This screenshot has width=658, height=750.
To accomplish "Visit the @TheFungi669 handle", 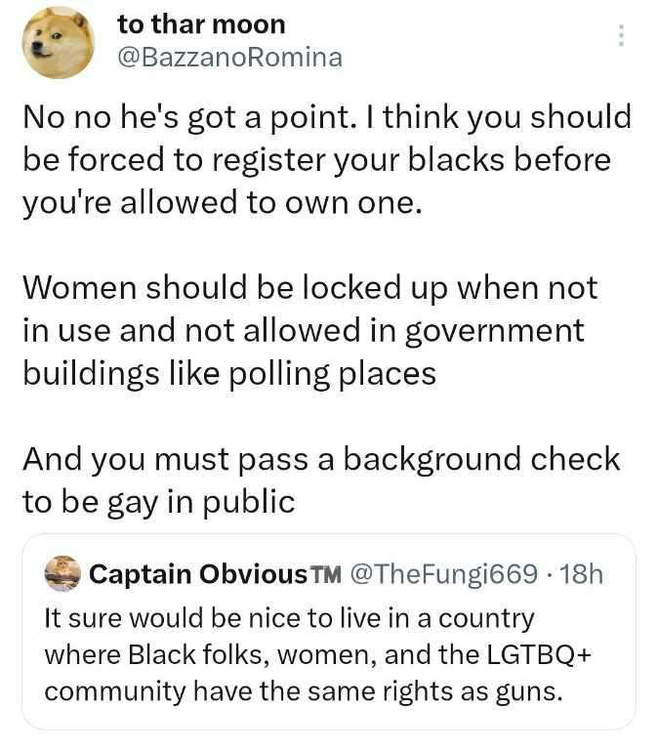I will [446, 575].
